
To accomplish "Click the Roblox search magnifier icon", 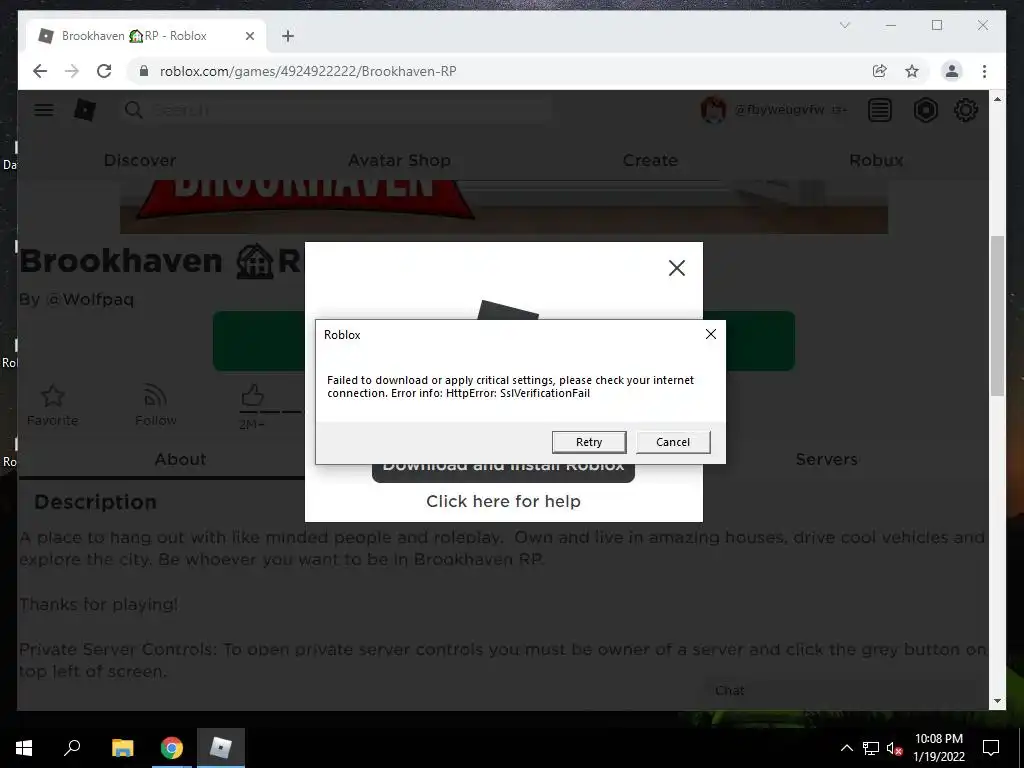I will (x=133, y=110).
